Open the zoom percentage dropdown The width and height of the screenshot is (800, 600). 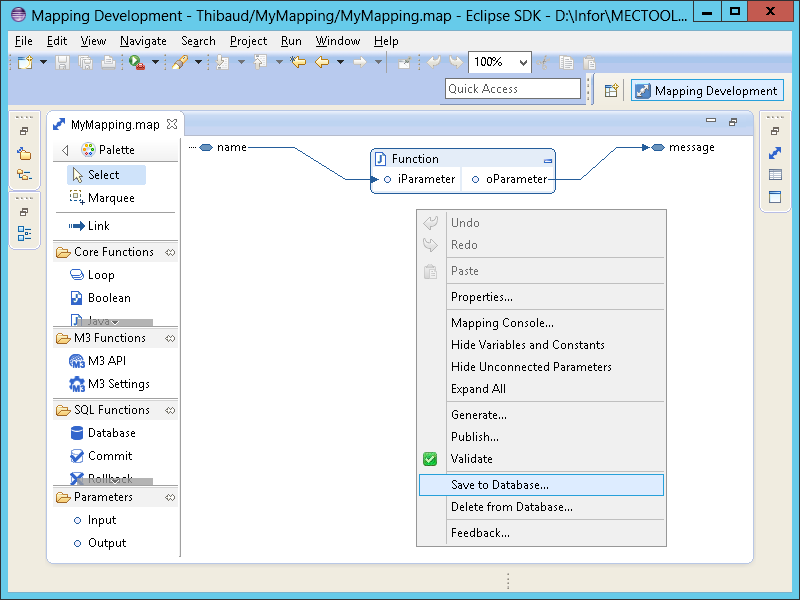pos(523,62)
